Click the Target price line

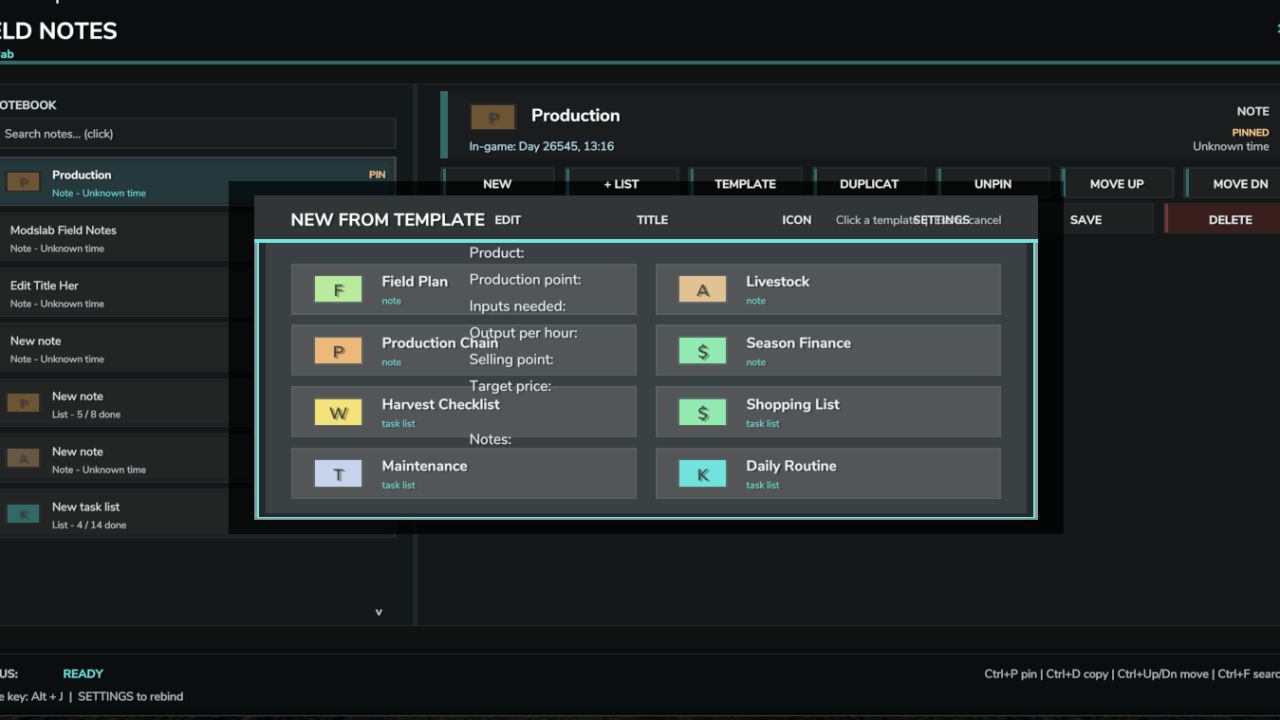[510, 385]
